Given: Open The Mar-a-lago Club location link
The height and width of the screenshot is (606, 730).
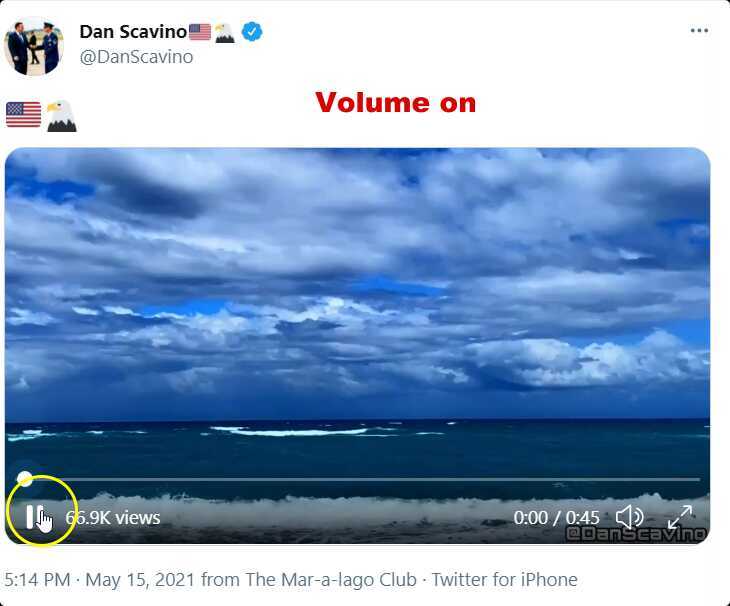Looking at the screenshot, I should [331, 580].
